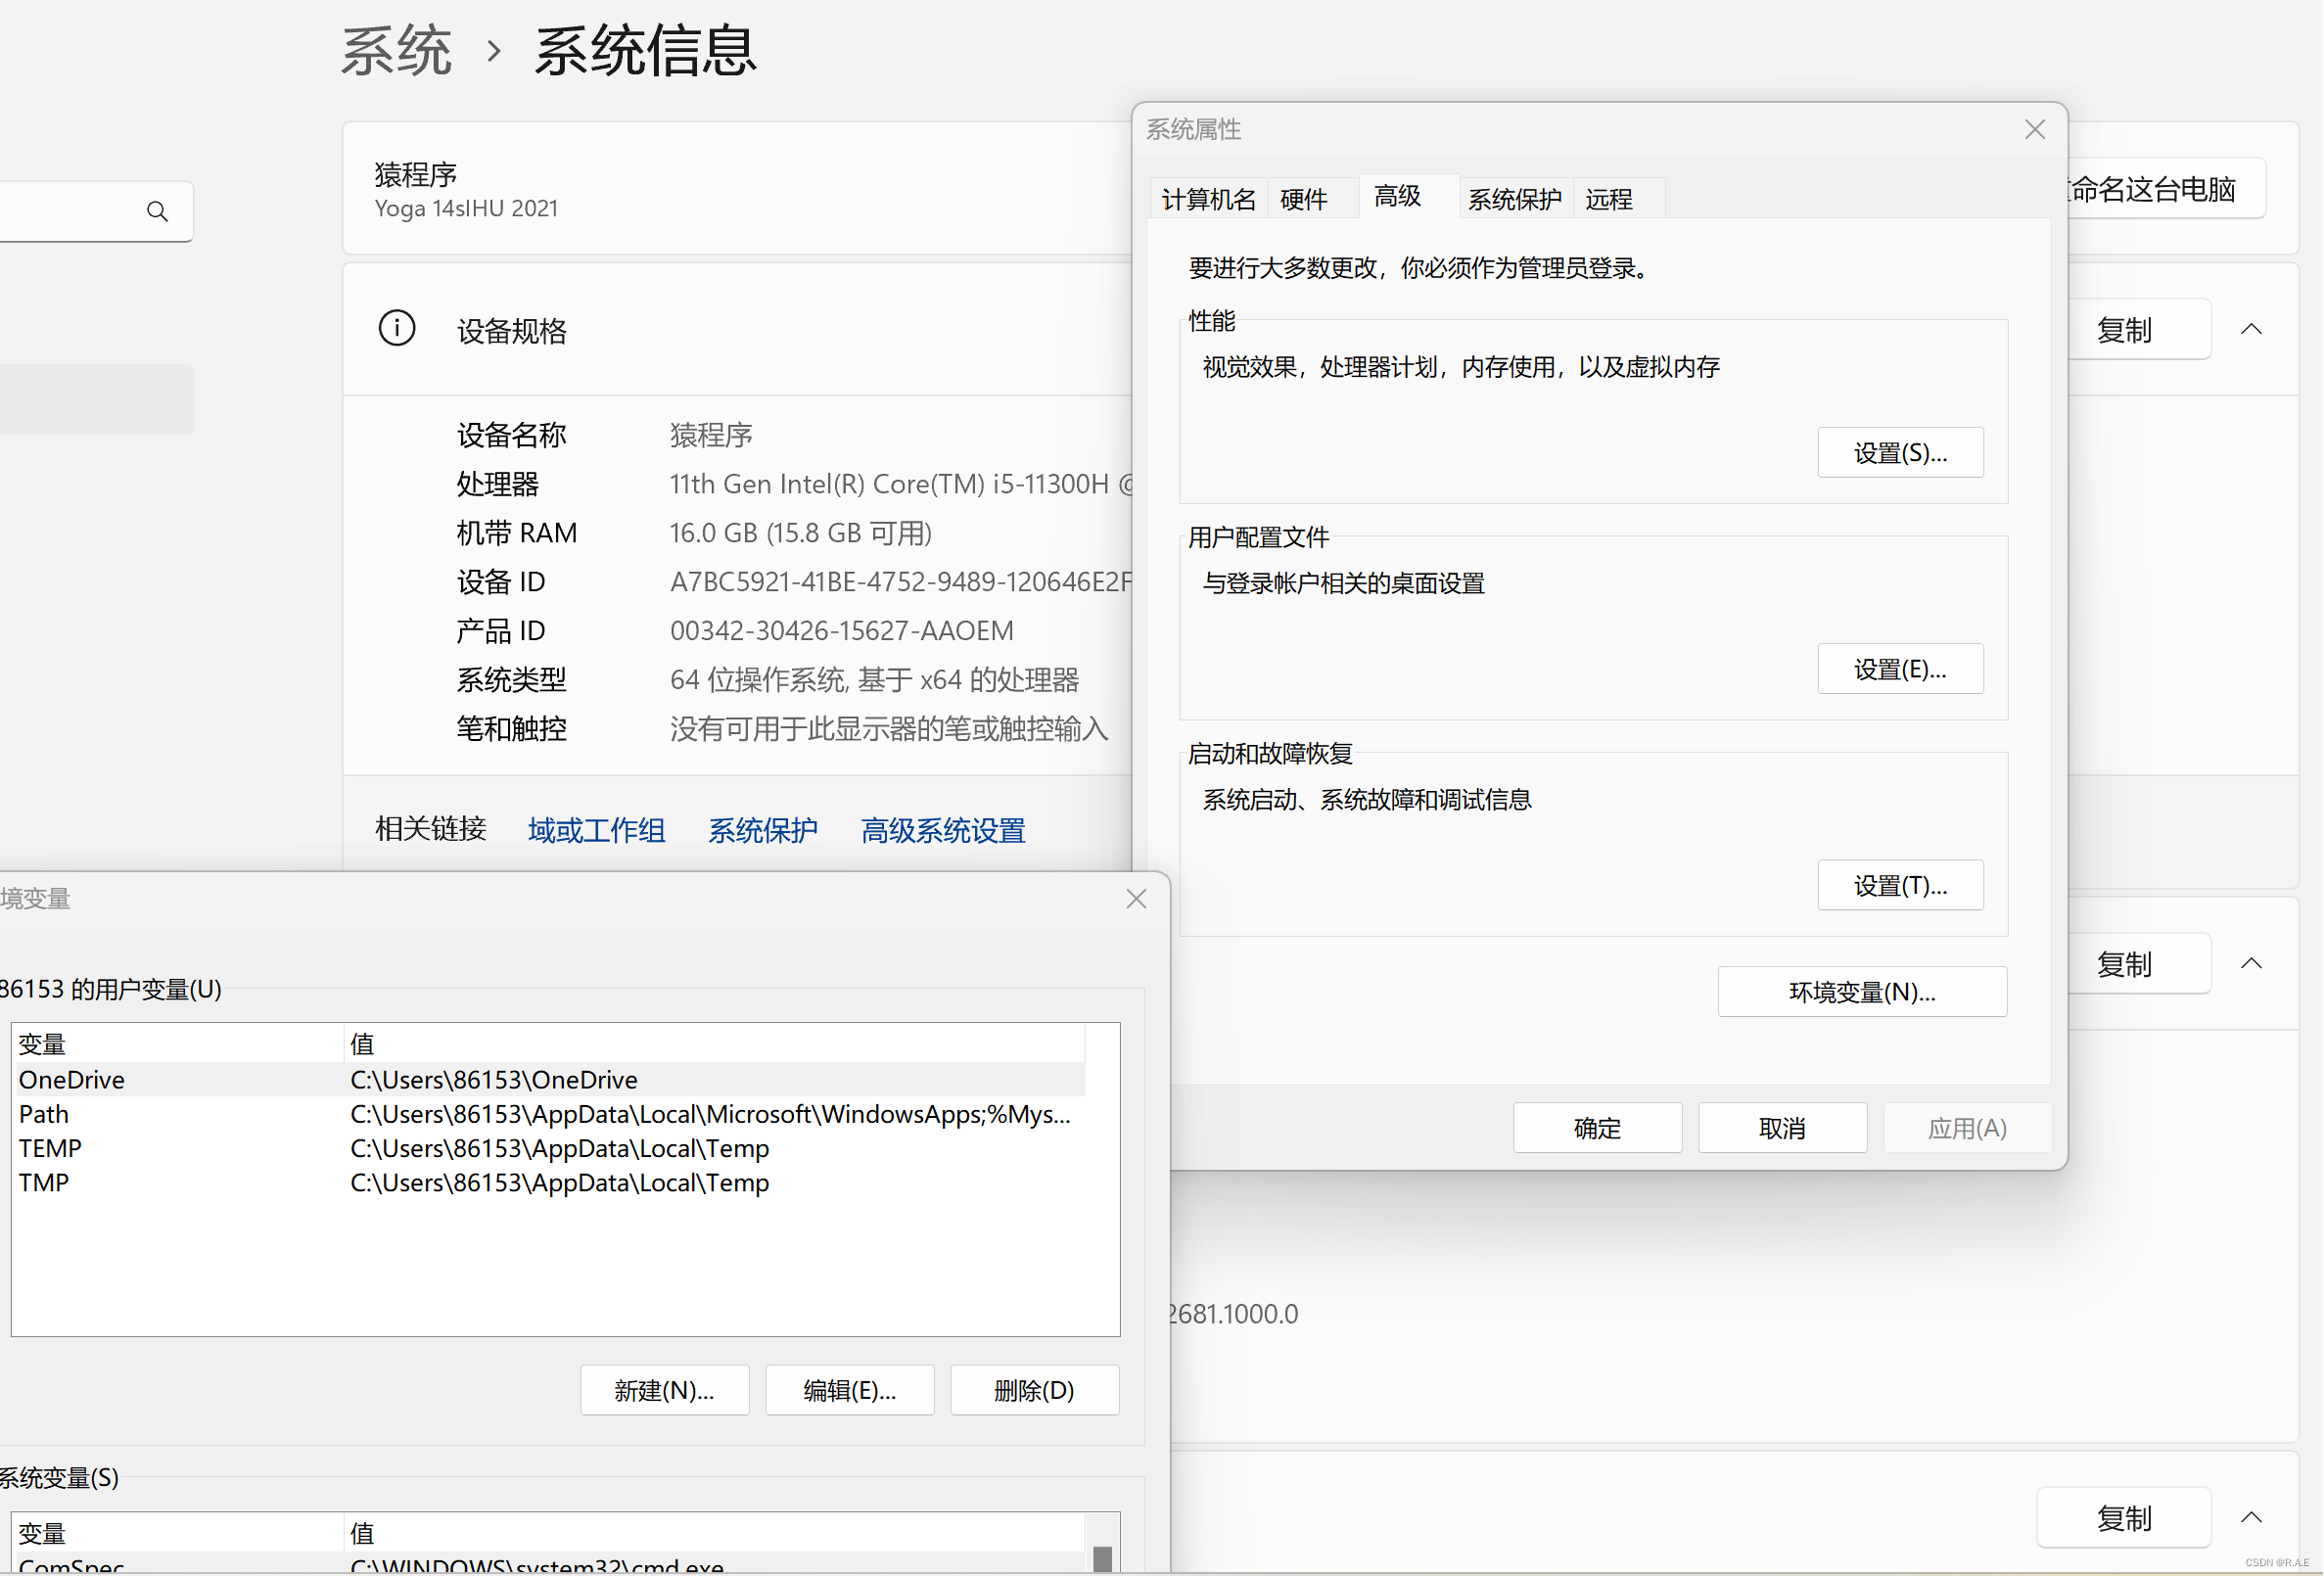Click the 变量 column header in system variables

178,1532
